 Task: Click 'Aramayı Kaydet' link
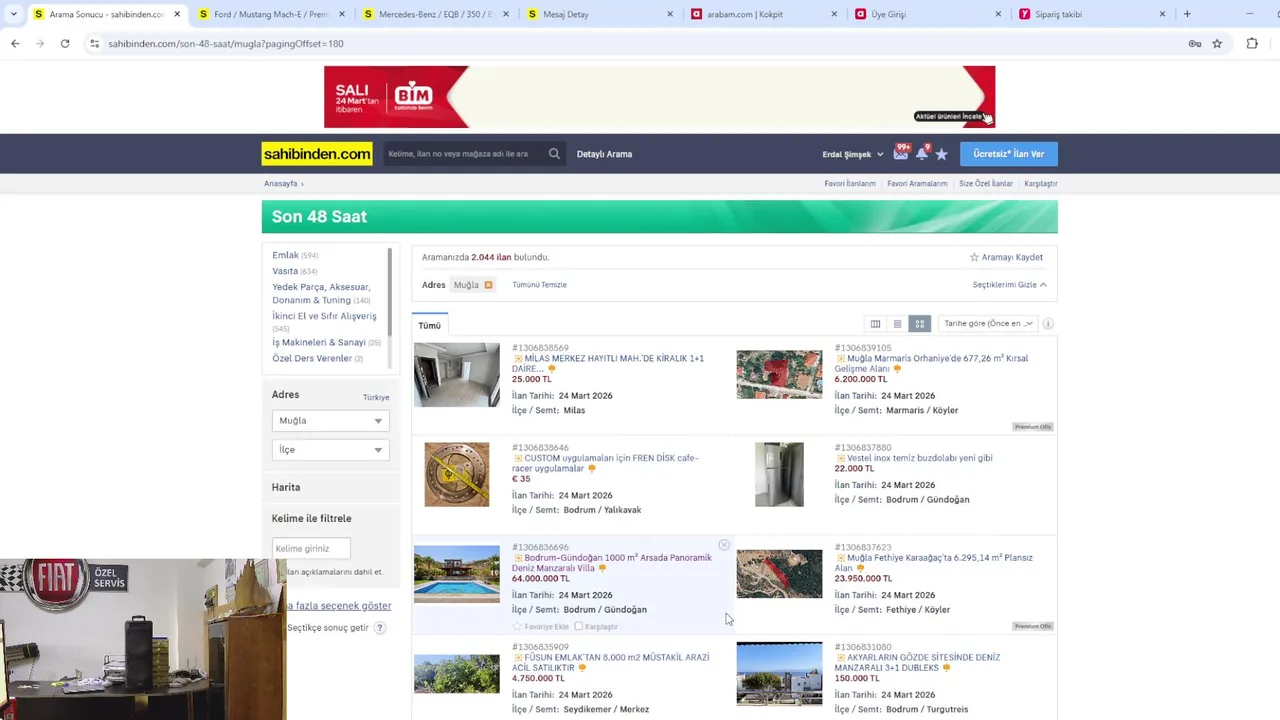pyautogui.click(x=1006, y=257)
